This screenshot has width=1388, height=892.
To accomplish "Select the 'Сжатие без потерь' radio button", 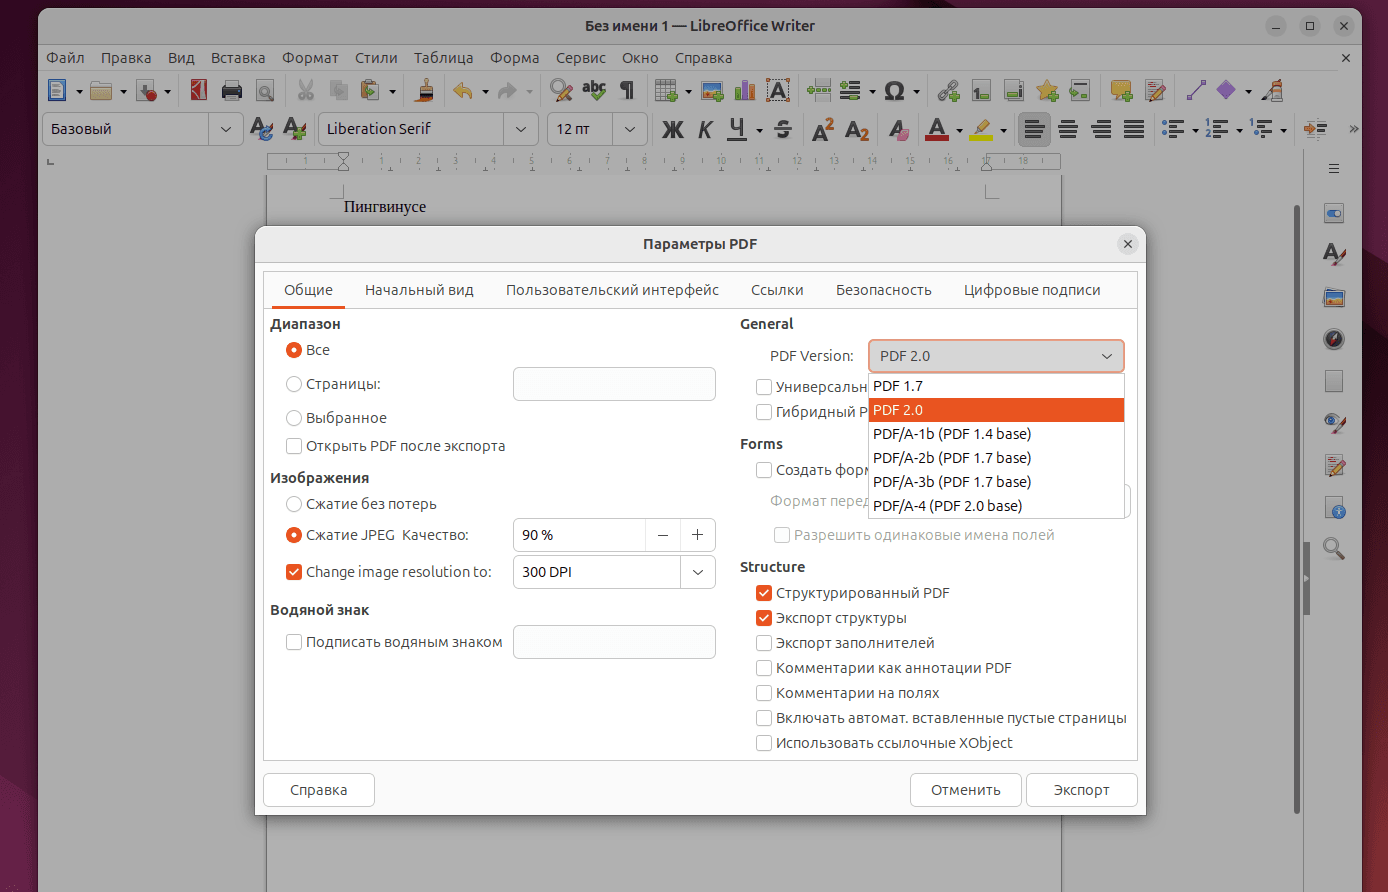I will pyautogui.click(x=294, y=504).
